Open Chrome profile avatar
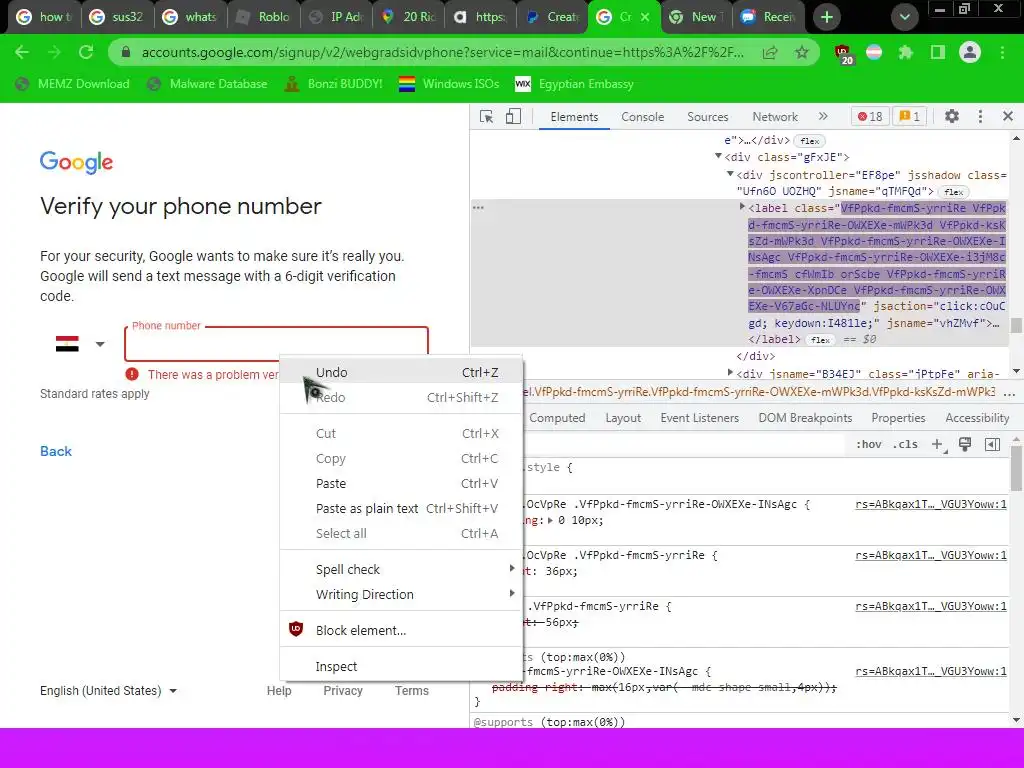Image resolution: width=1024 pixels, height=768 pixels. point(970,52)
